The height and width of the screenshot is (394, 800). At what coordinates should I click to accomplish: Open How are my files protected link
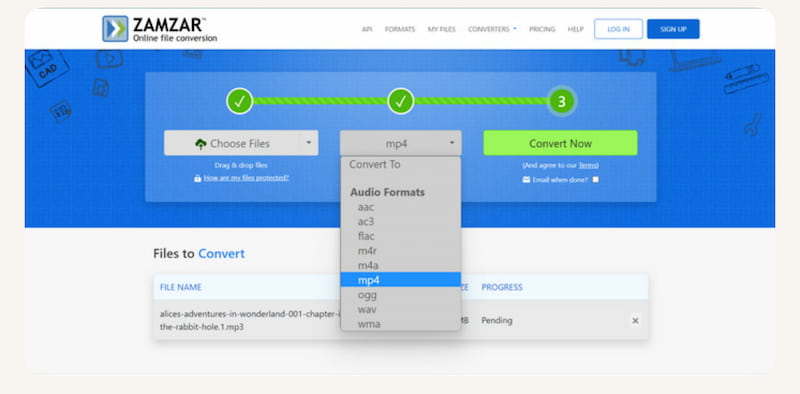[x=246, y=178]
